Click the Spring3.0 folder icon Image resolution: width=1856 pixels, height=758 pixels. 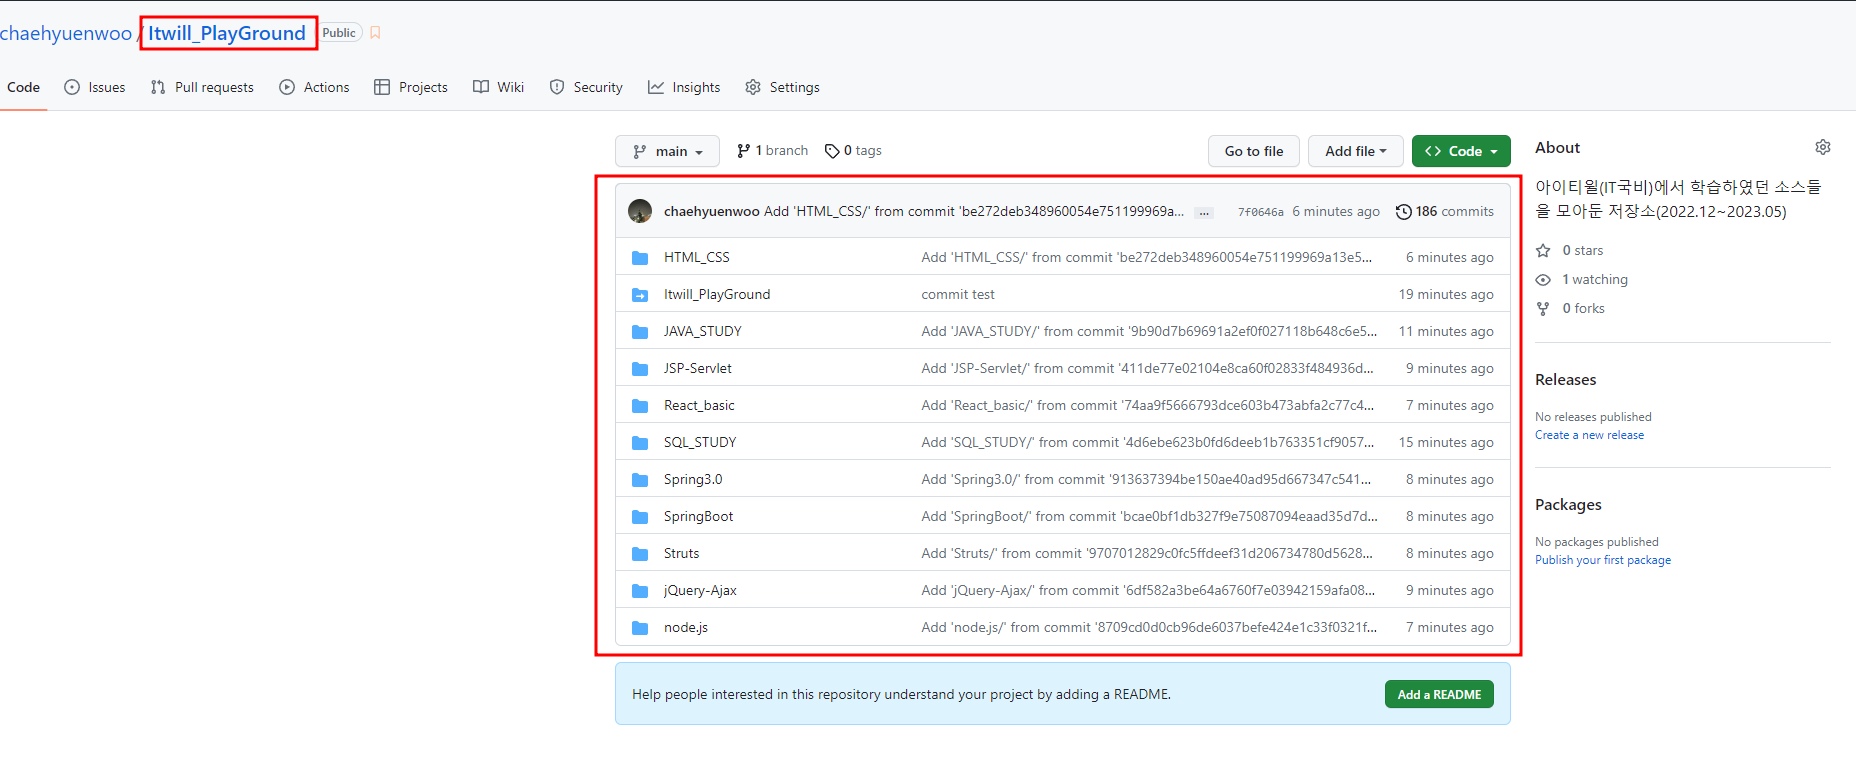[x=640, y=480]
